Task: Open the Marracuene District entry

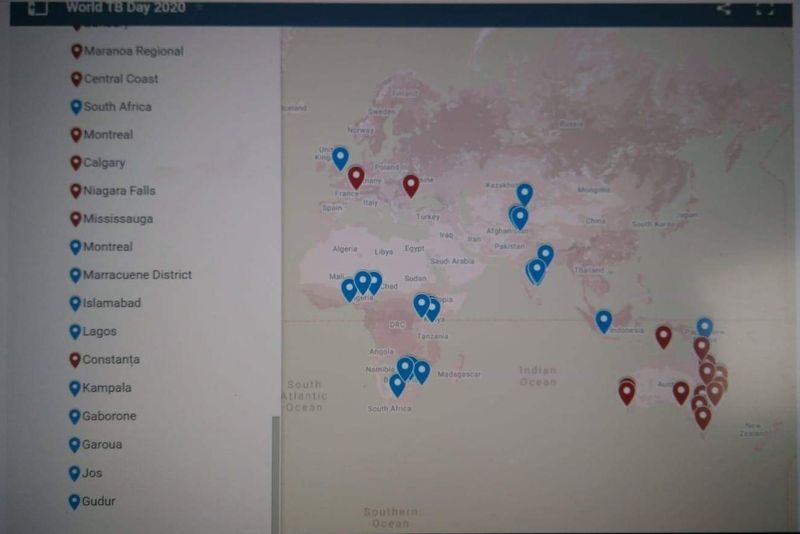Action: pos(137,275)
